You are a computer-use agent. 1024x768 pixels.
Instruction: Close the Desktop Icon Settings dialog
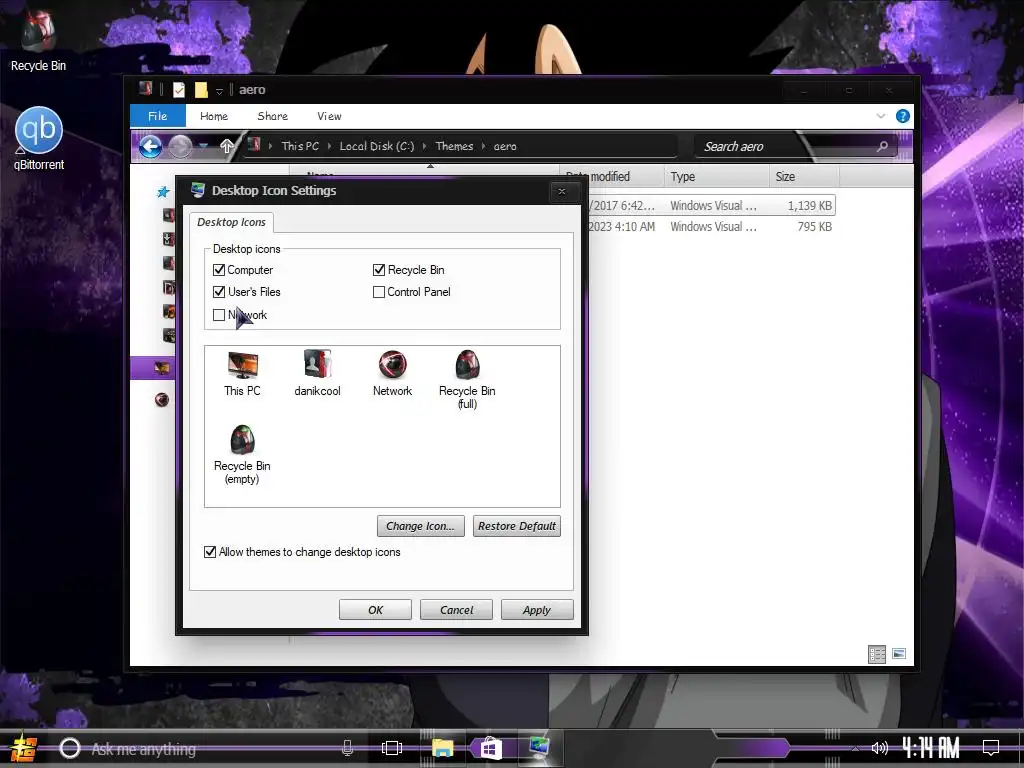click(x=562, y=191)
